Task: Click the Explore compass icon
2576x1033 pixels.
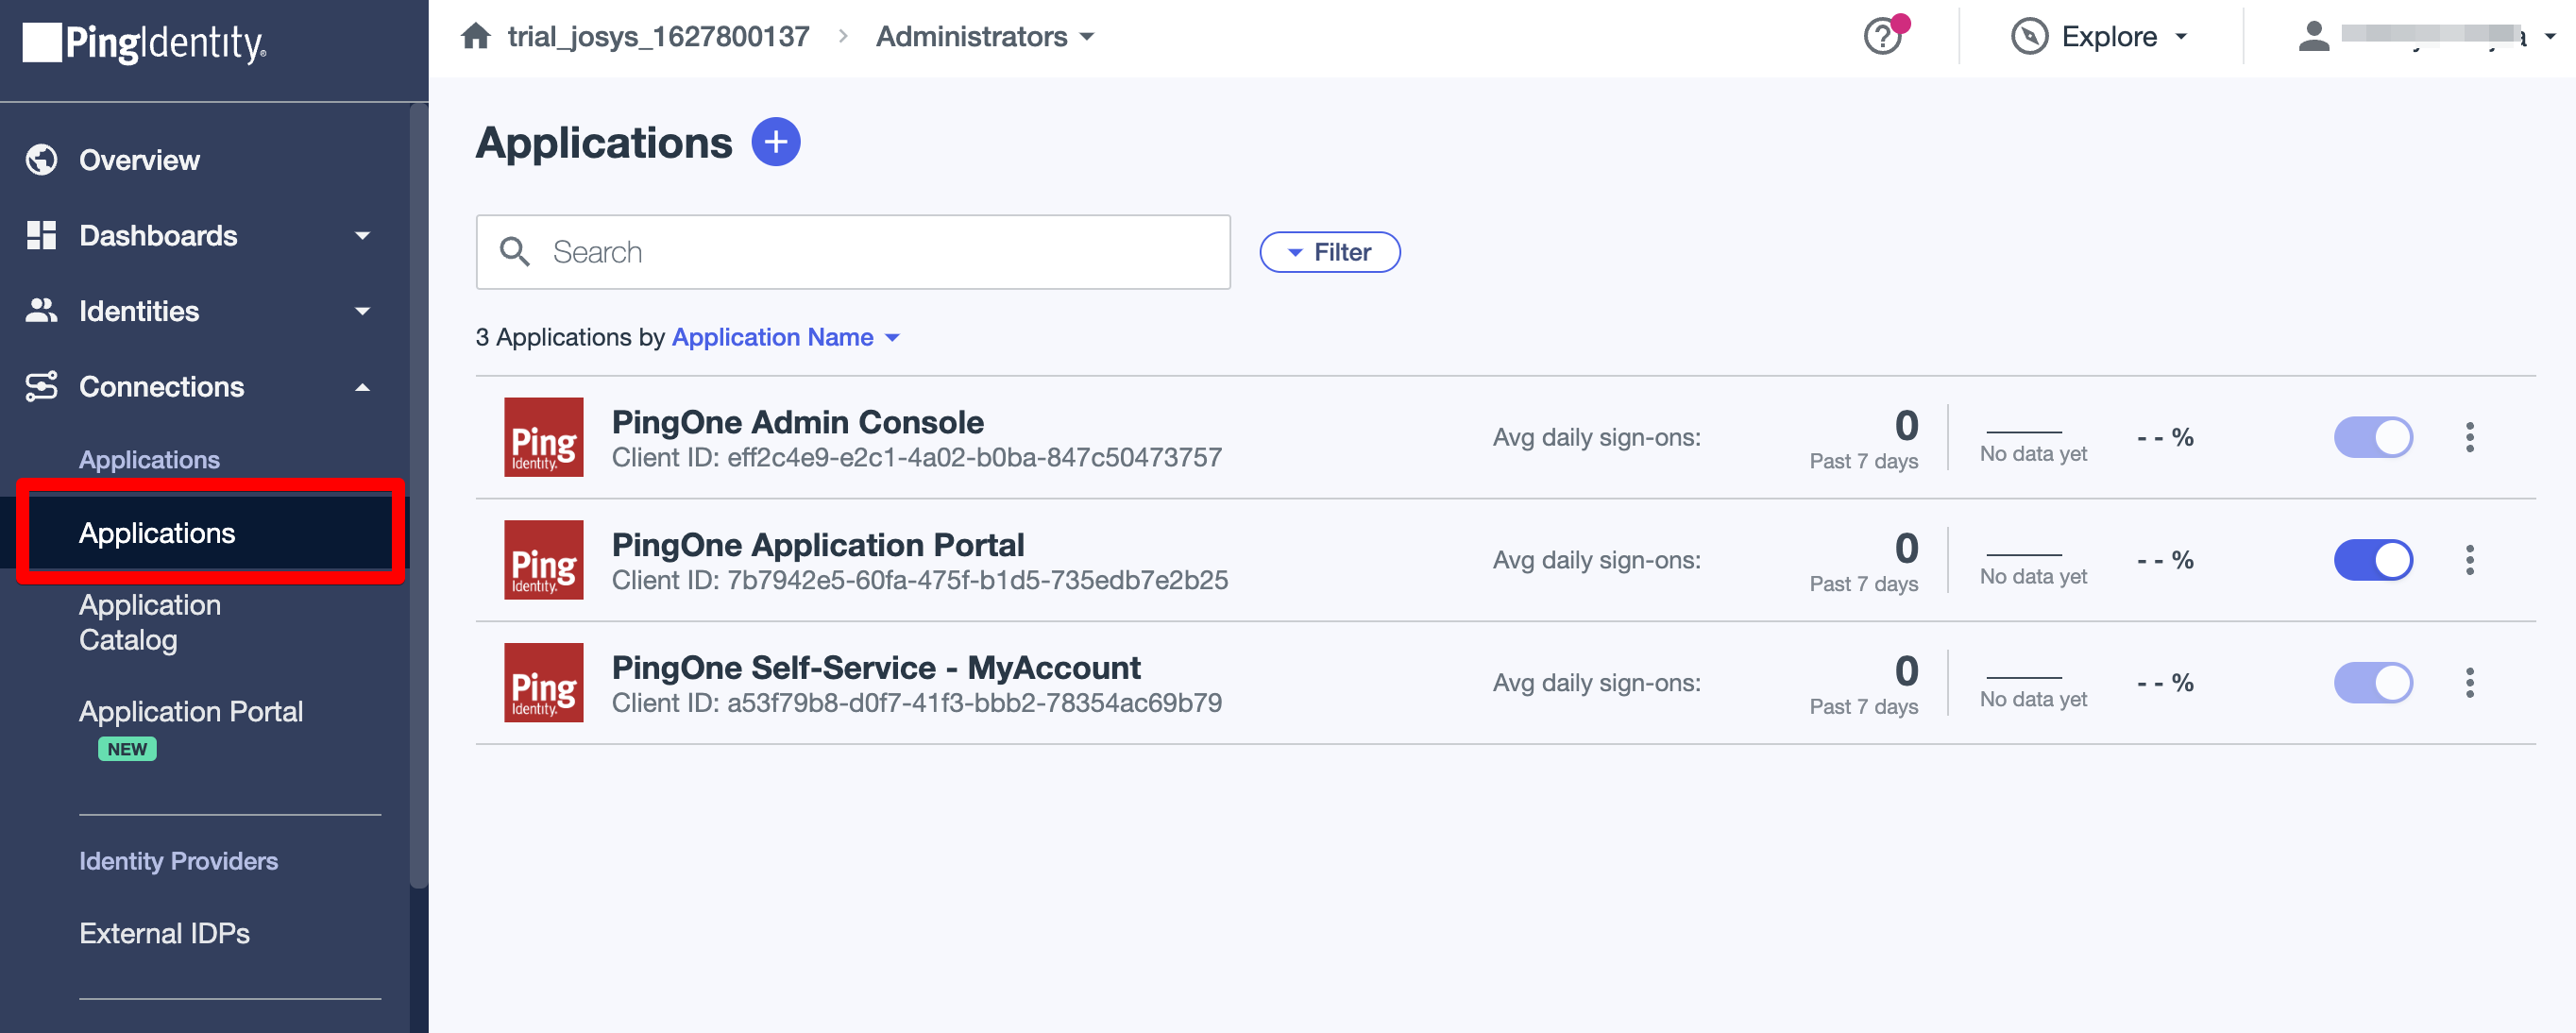Action: coord(2028,37)
